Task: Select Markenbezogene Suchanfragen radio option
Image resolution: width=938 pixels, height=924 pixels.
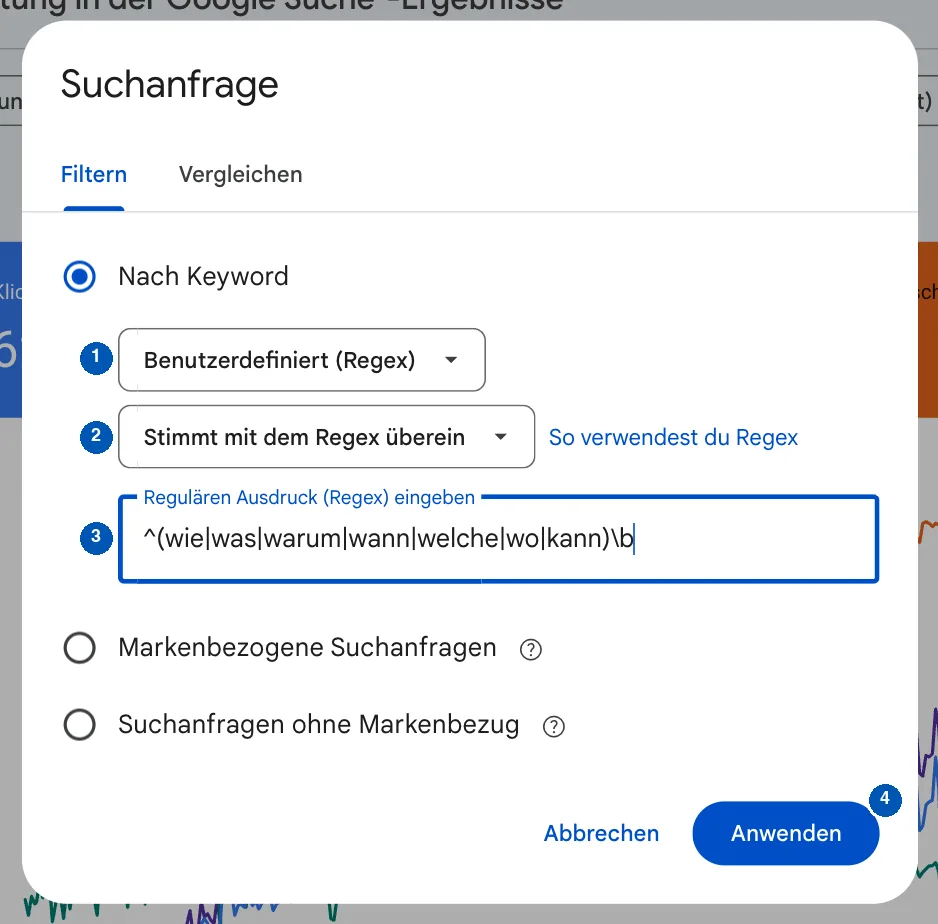Action: click(x=80, y=648)
